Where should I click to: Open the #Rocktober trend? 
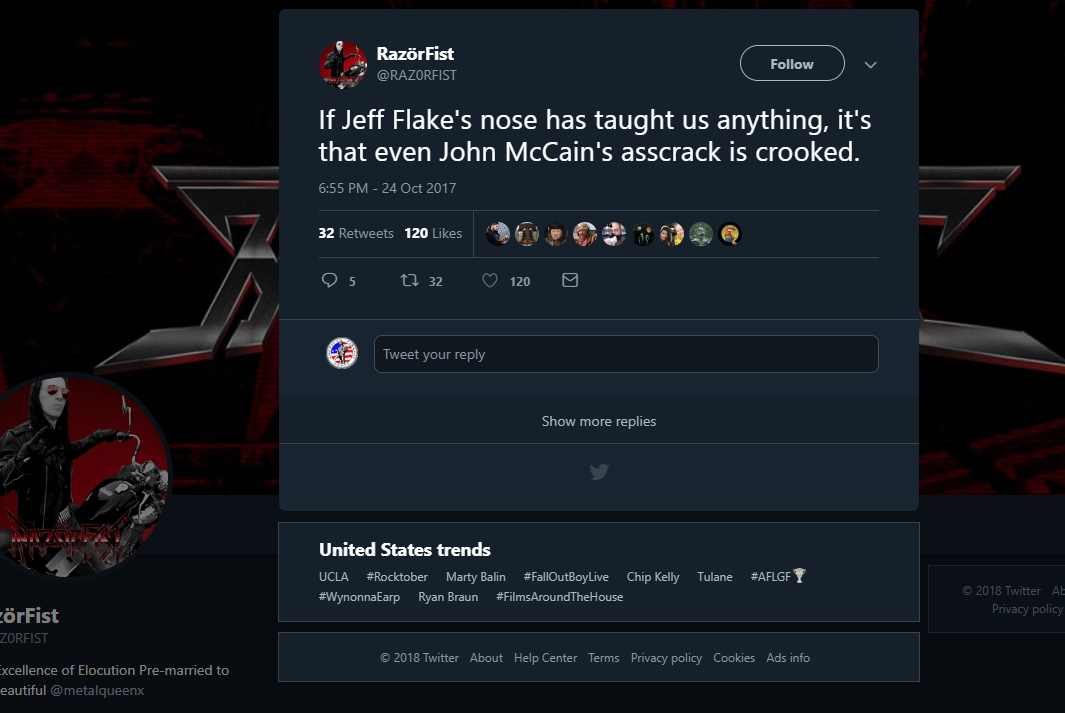click(397, 577)
